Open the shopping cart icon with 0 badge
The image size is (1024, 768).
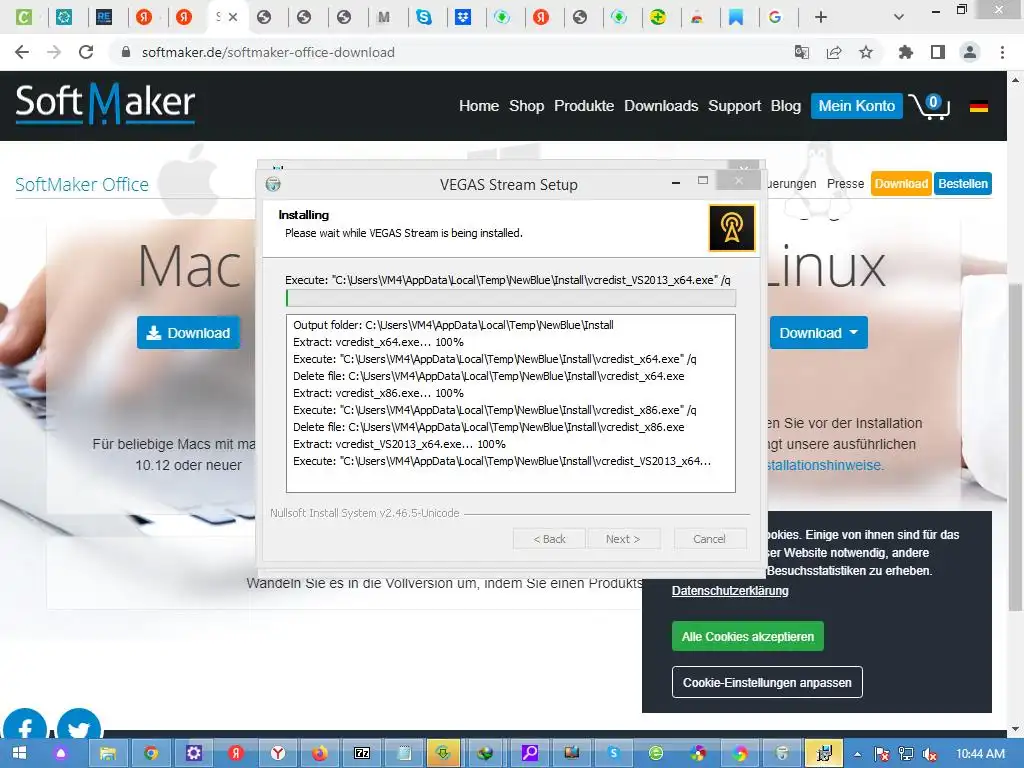pyautogui.click(x=929, y=106)
